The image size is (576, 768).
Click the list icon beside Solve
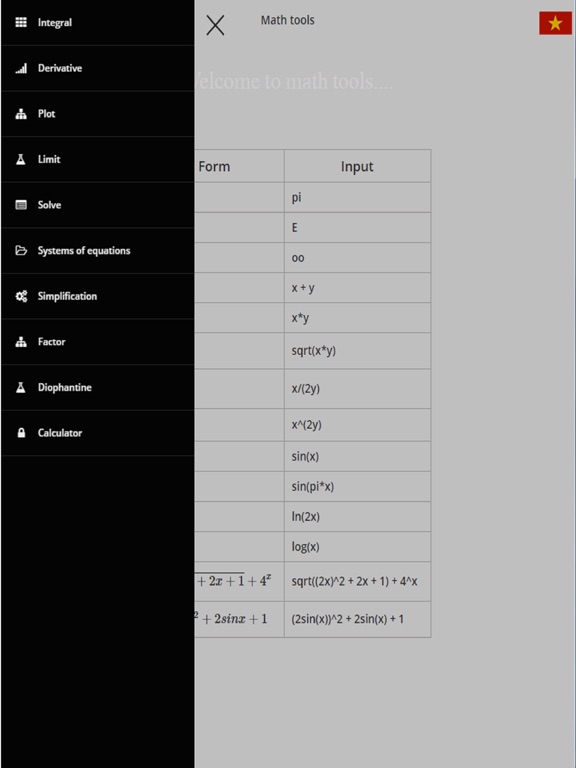[x=21, y=205]
